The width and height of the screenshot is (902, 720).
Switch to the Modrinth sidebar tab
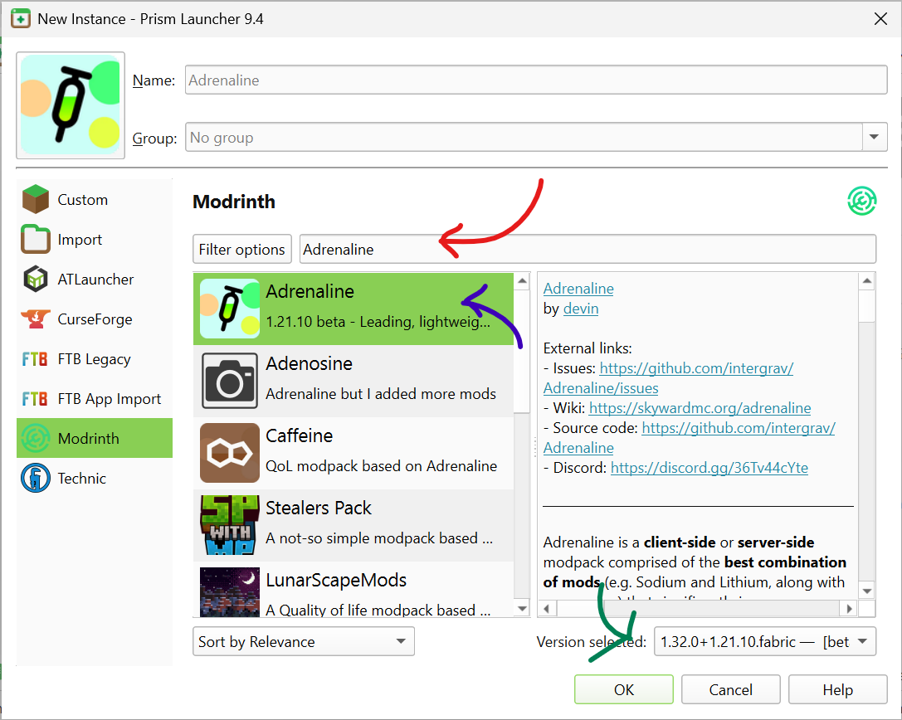click(94, 438)
